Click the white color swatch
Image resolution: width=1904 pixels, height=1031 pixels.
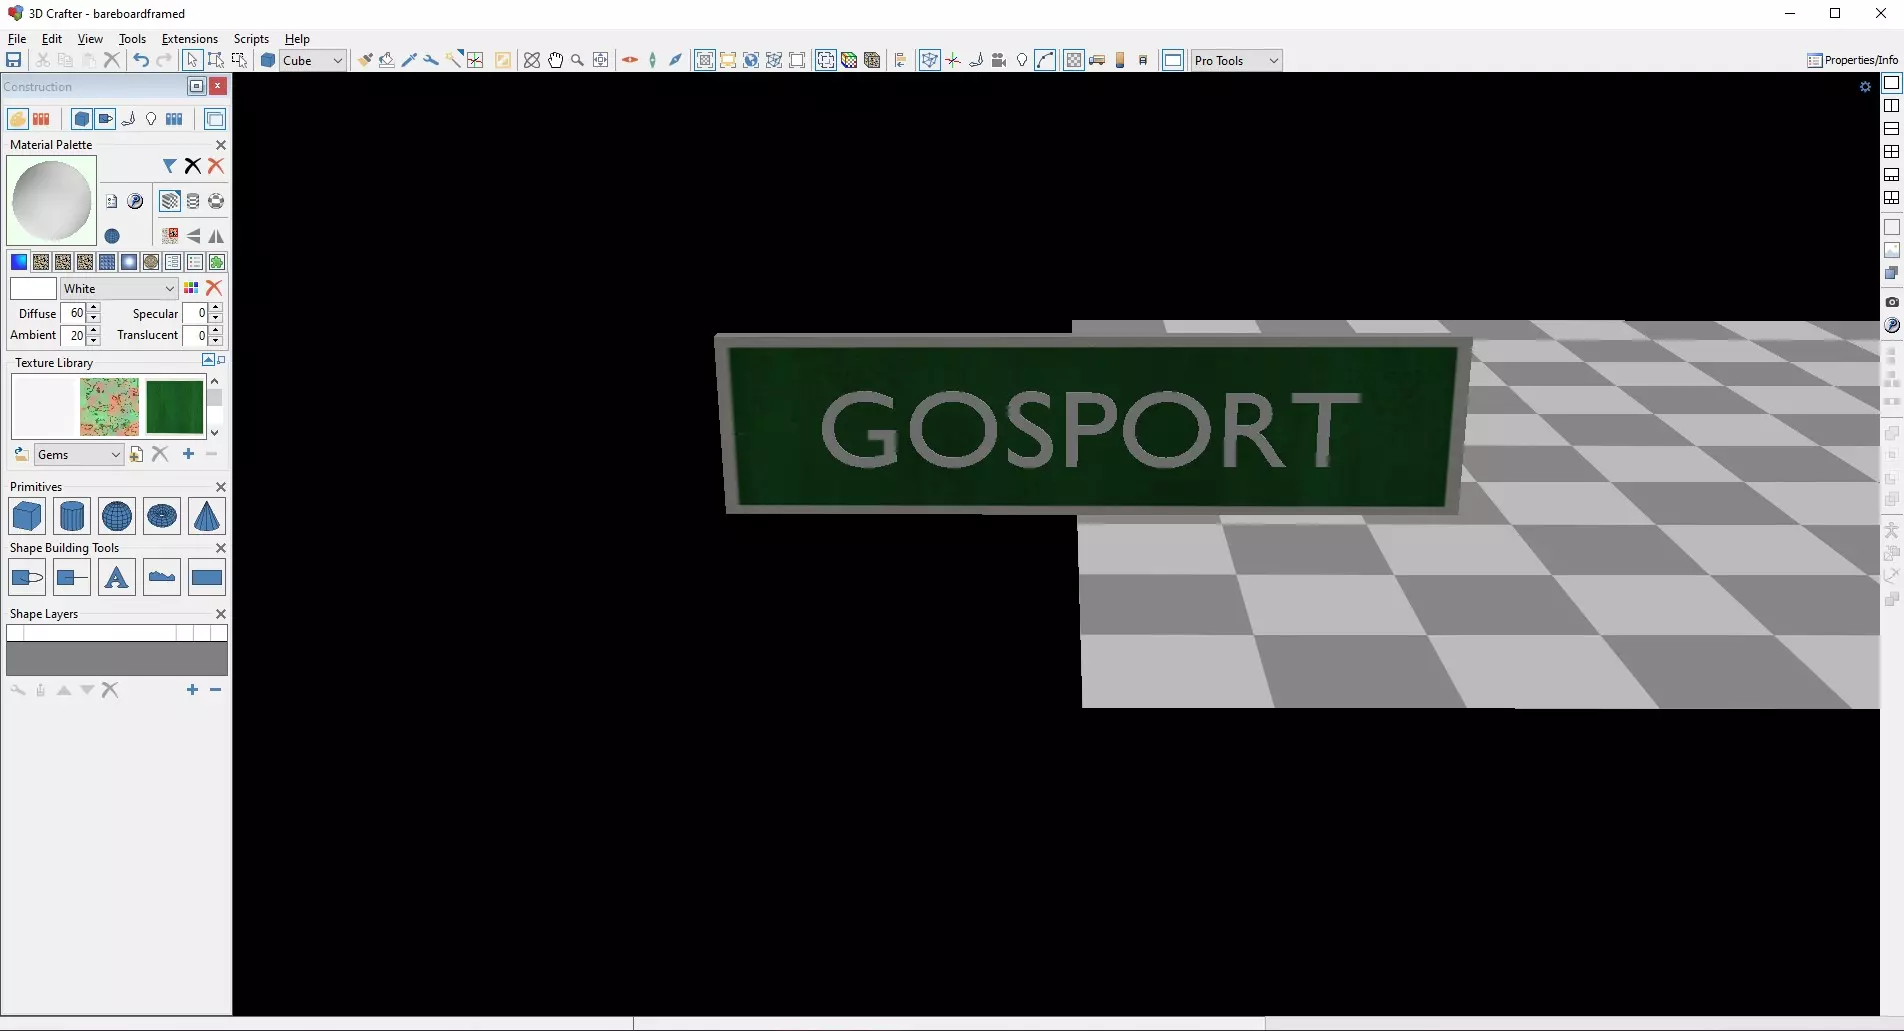(33, 288)
